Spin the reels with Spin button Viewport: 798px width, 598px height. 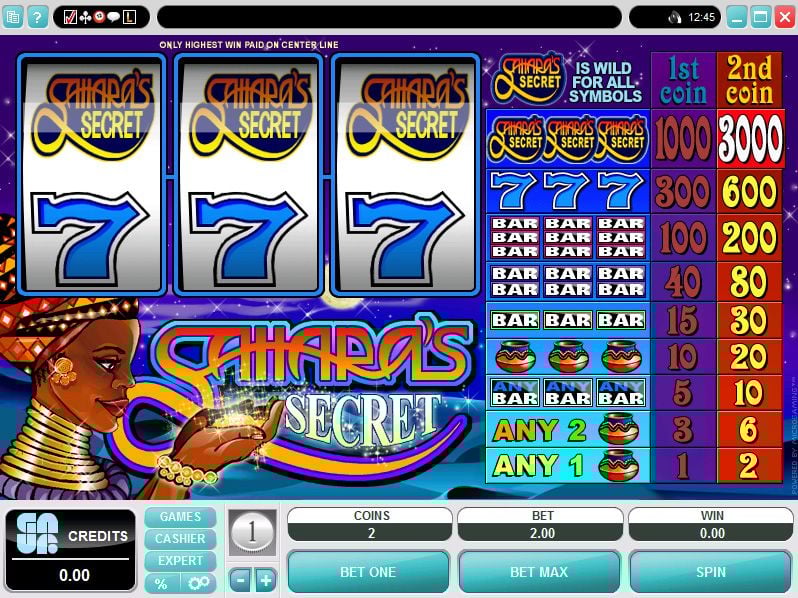tap(710, 572)
